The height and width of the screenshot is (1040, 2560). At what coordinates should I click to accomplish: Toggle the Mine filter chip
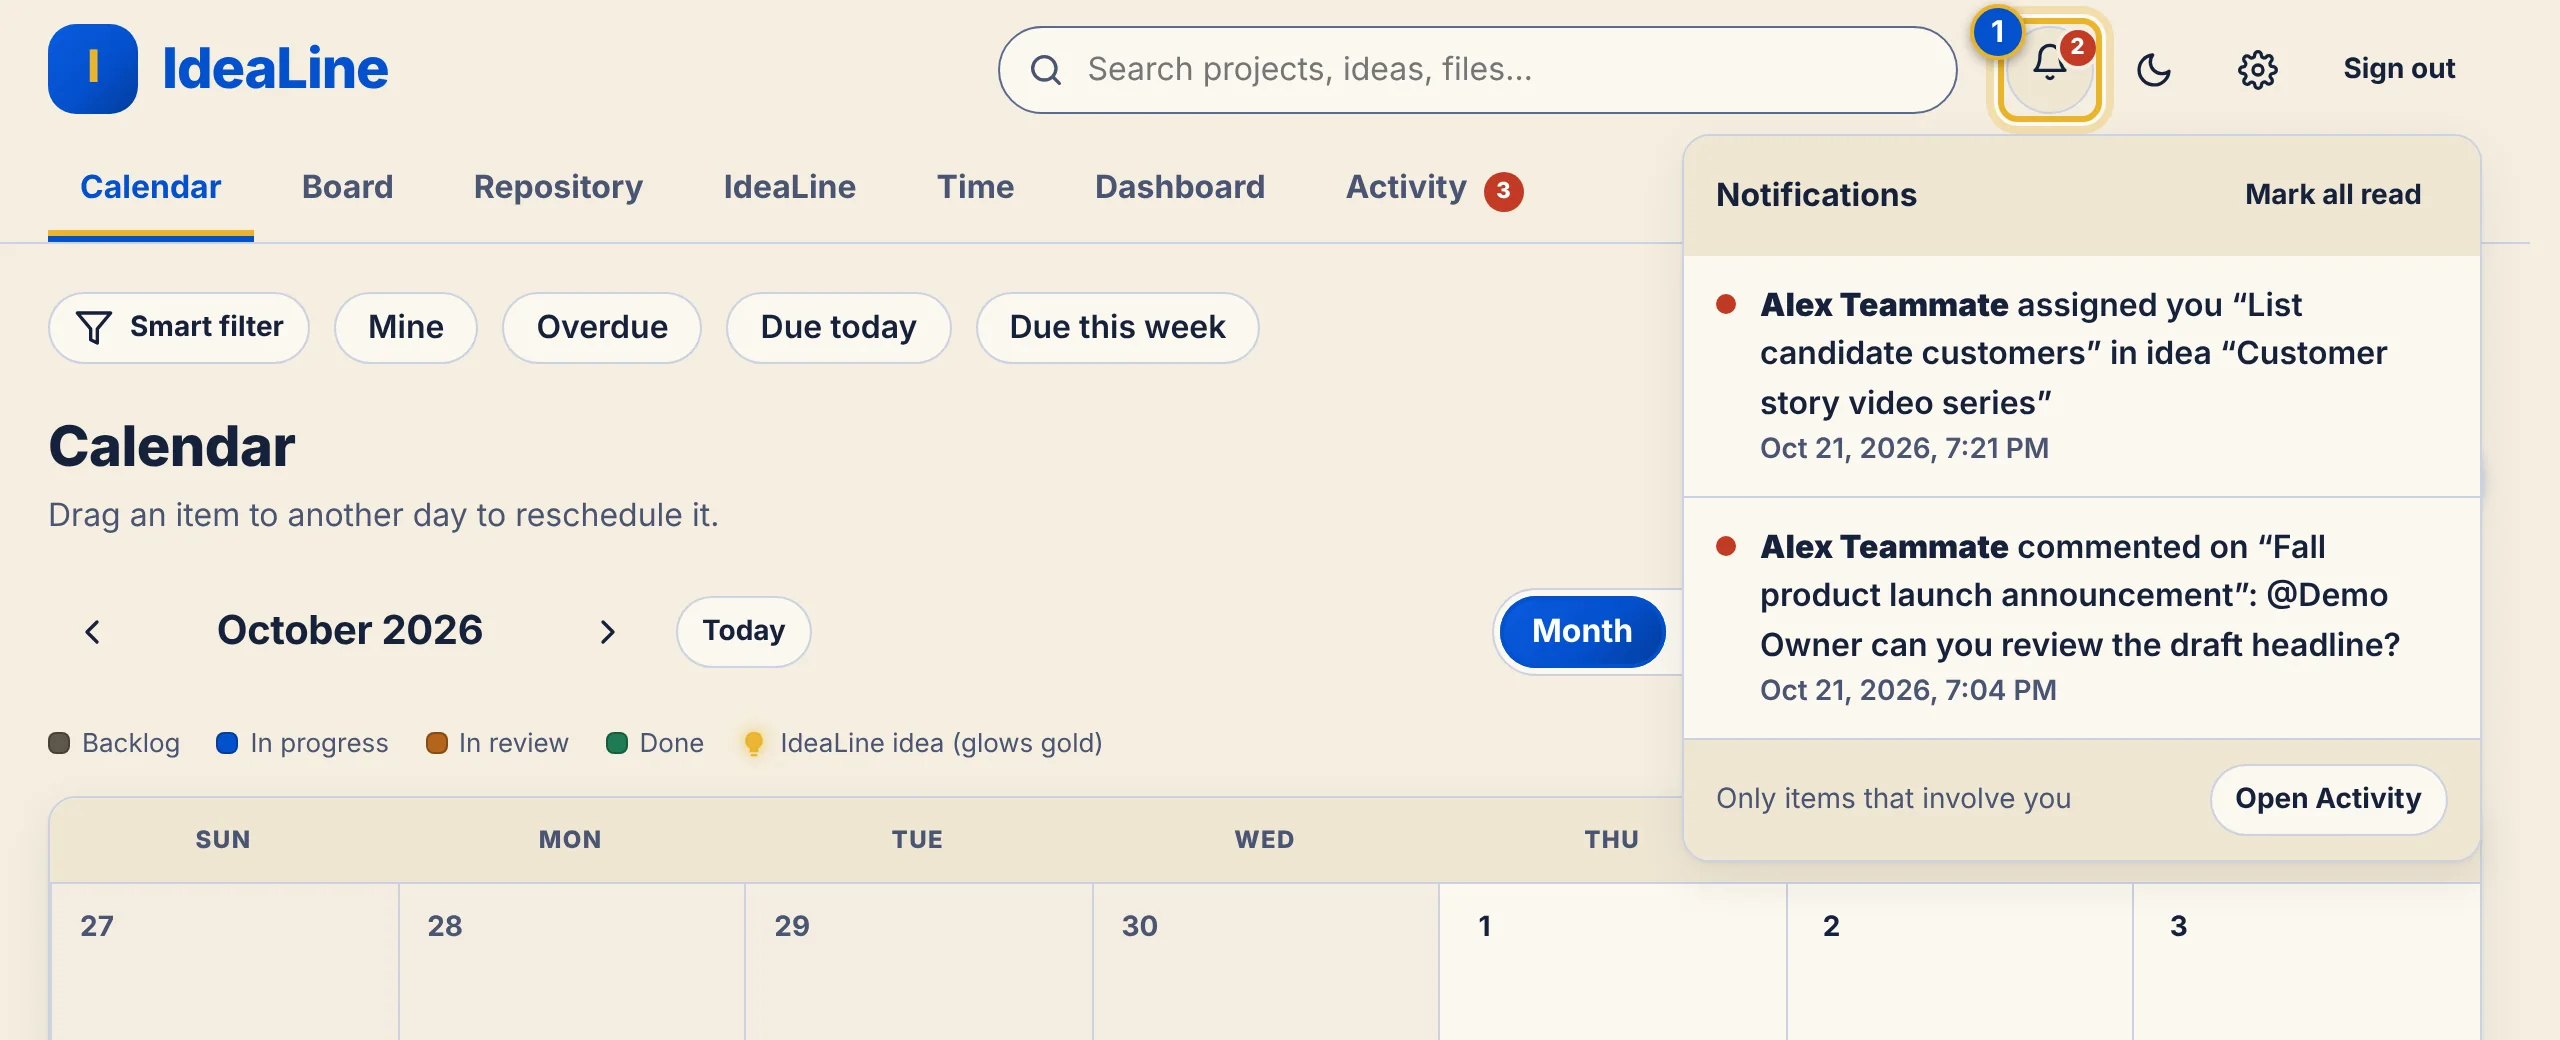click(x=406, y=327)
